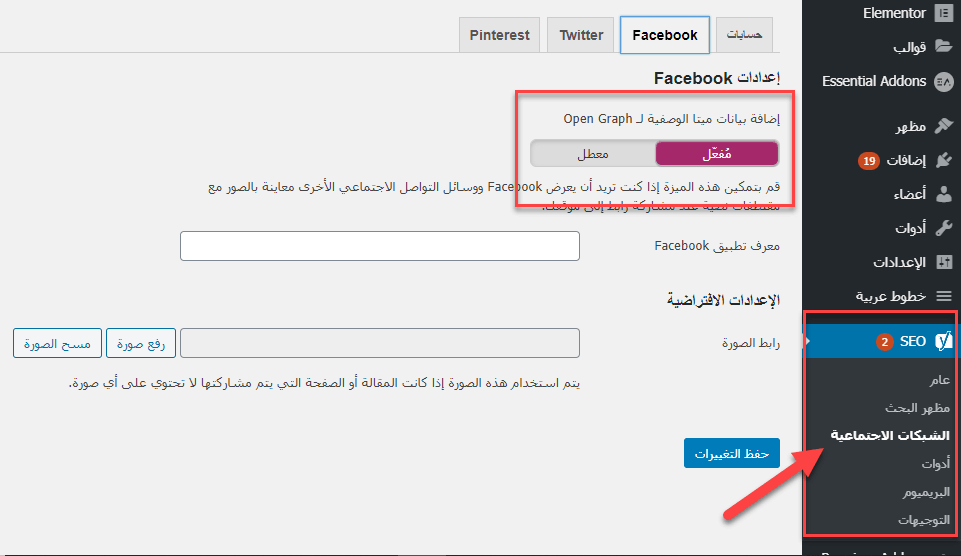Click the مظهر paintbrush icon
This screenshot has width=961, height=556.
943,126
